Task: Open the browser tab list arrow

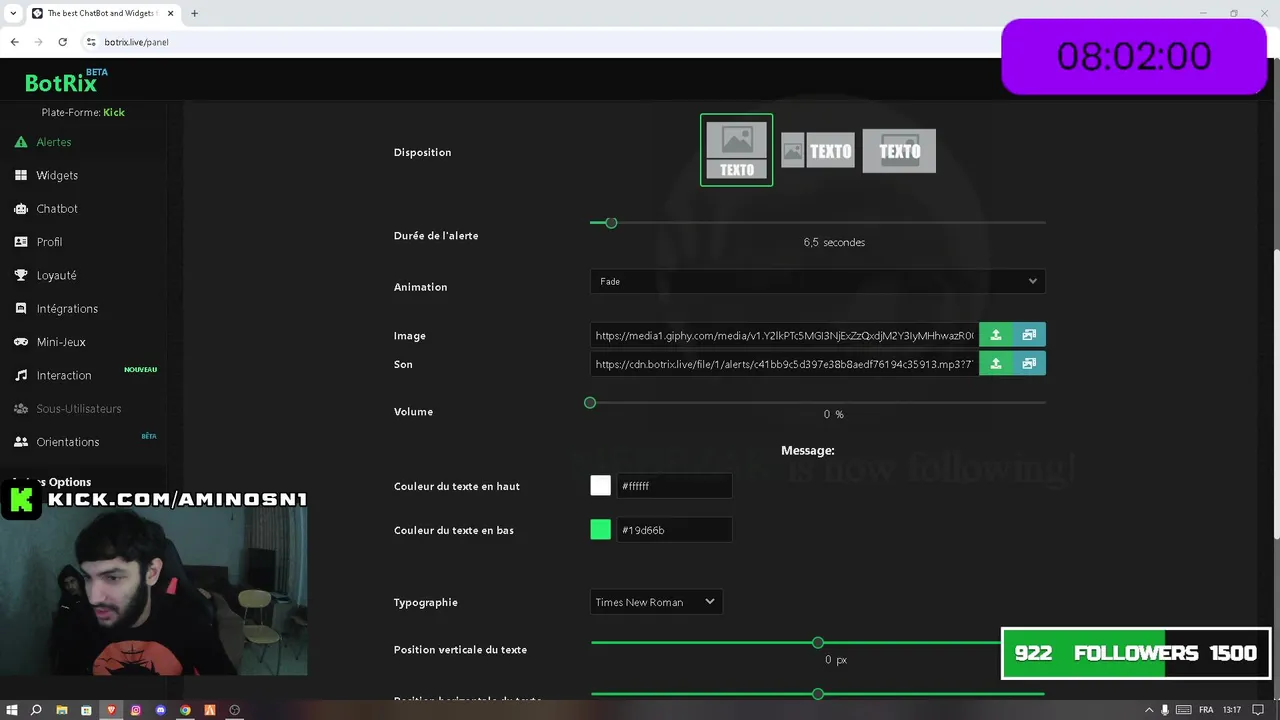Action: (x=13, y=13)
